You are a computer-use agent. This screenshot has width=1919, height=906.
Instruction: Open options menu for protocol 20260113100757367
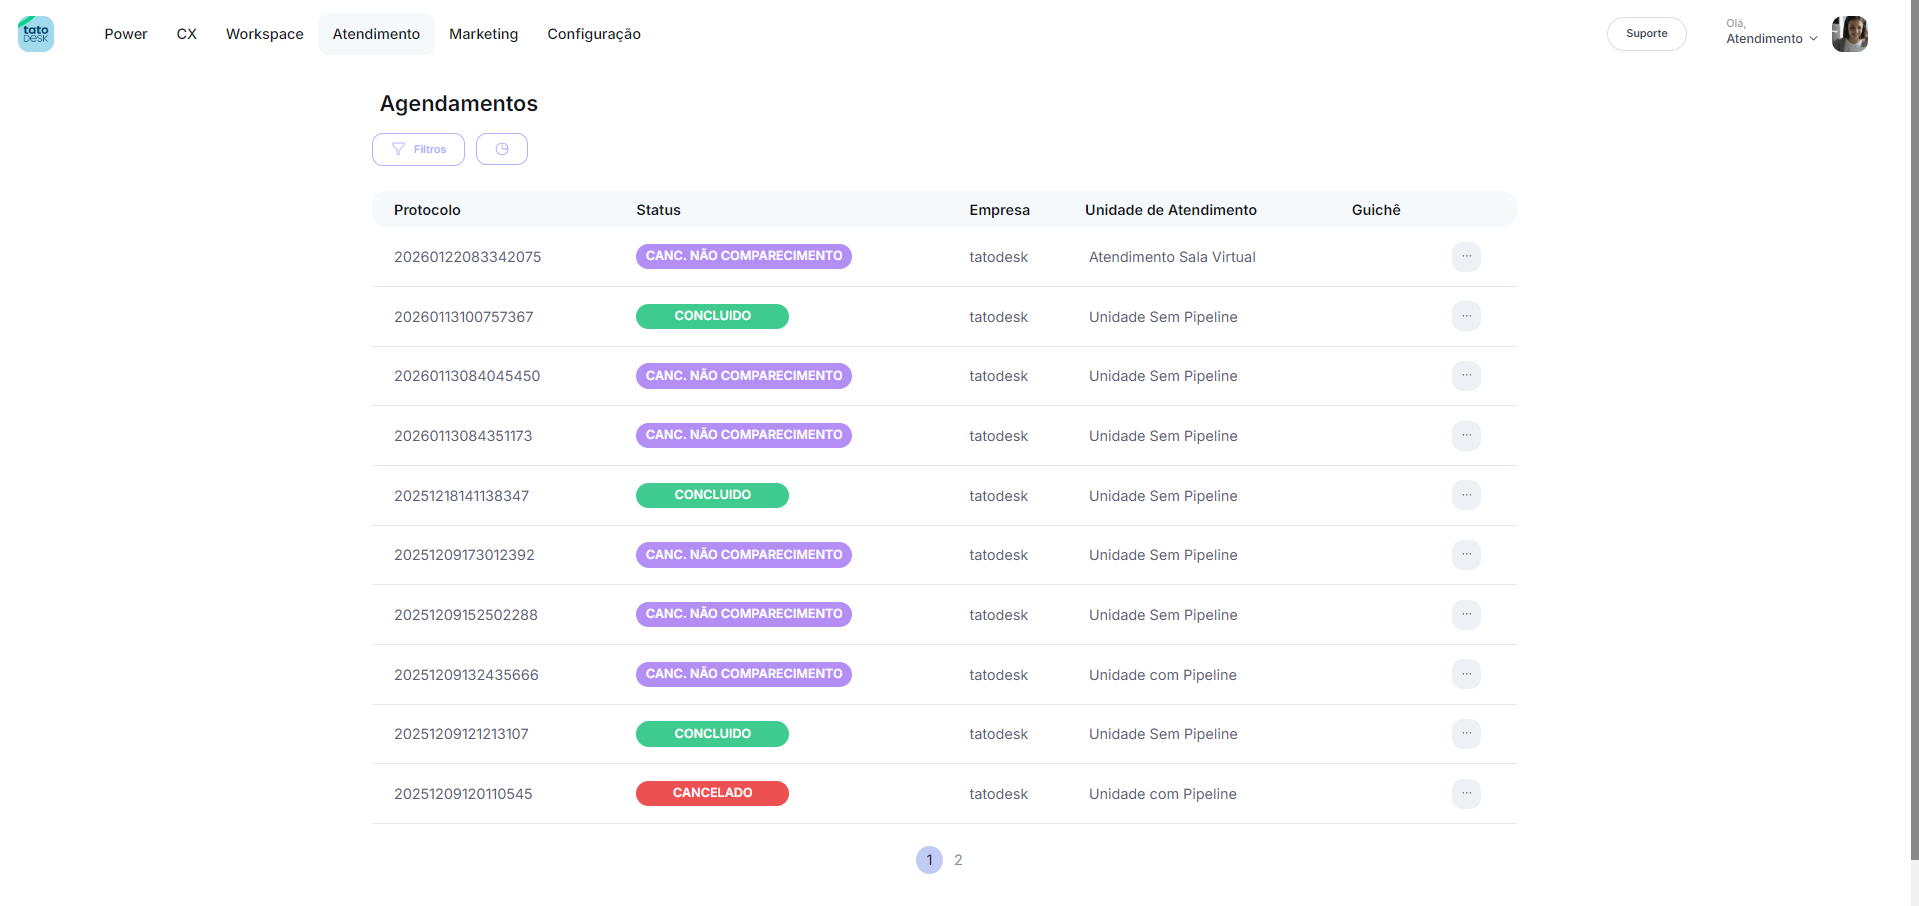pyautogui.click(x=1466, y=317)
